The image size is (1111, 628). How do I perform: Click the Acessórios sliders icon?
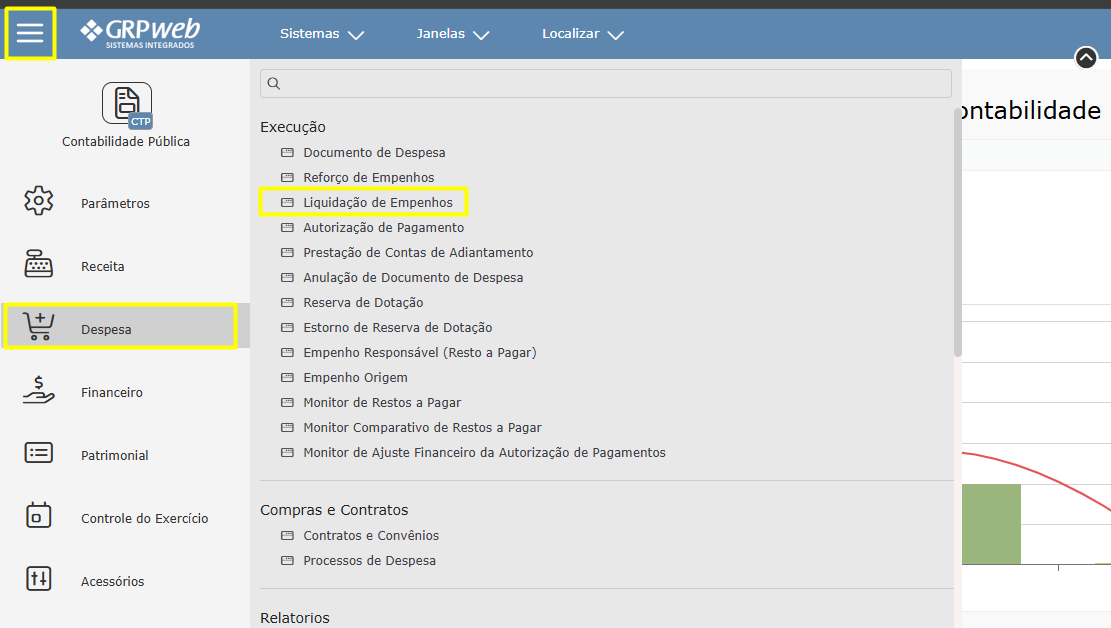(x=38, y=579)
